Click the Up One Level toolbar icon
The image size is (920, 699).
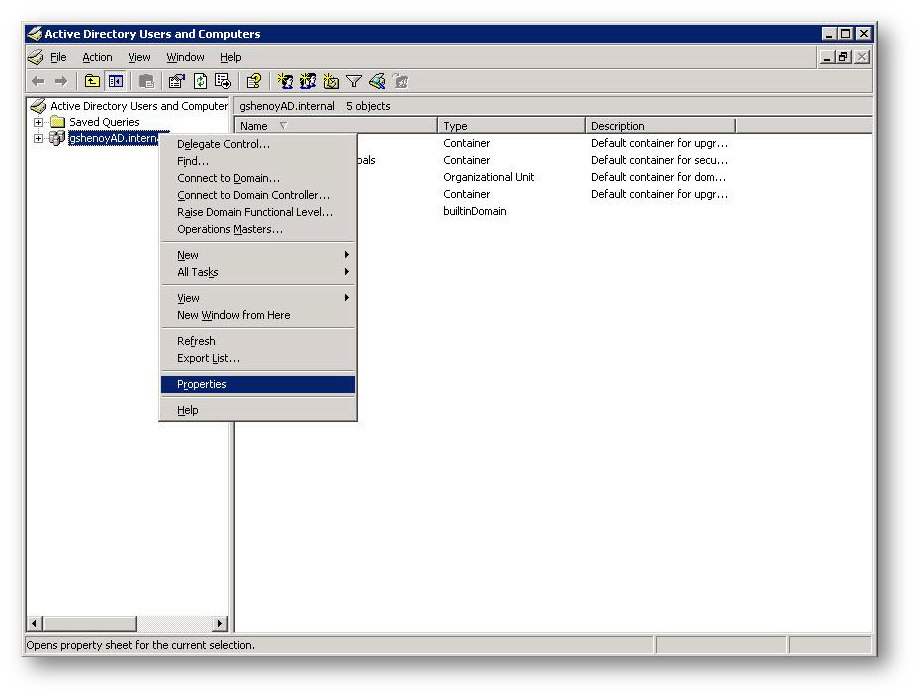click(92, 82)
